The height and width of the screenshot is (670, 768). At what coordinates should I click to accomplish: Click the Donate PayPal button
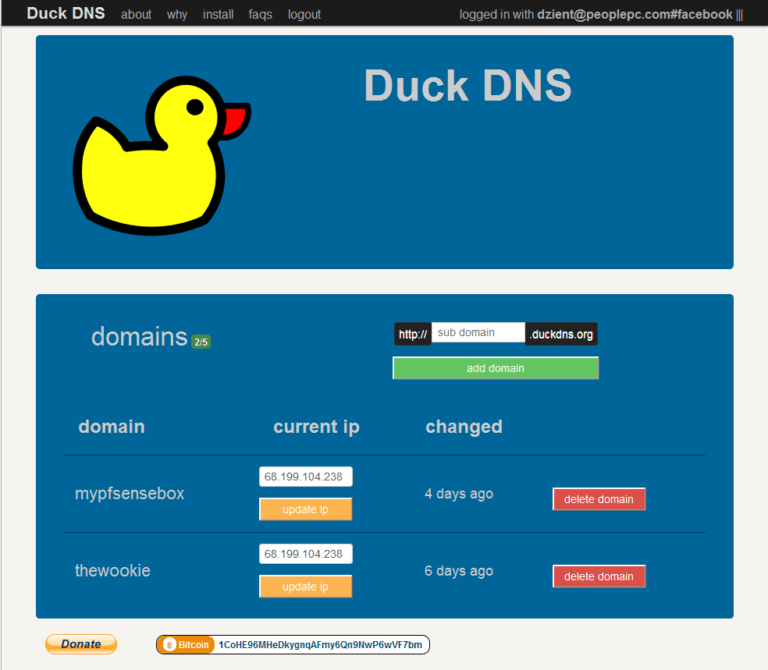click(x=81, y=644)
